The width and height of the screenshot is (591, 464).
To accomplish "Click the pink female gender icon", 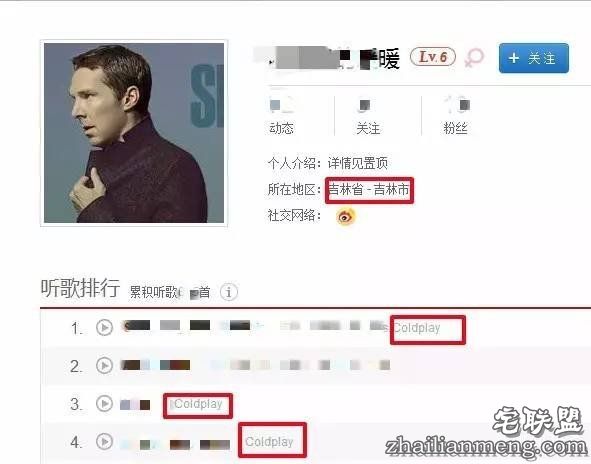I will coord(474,58).
